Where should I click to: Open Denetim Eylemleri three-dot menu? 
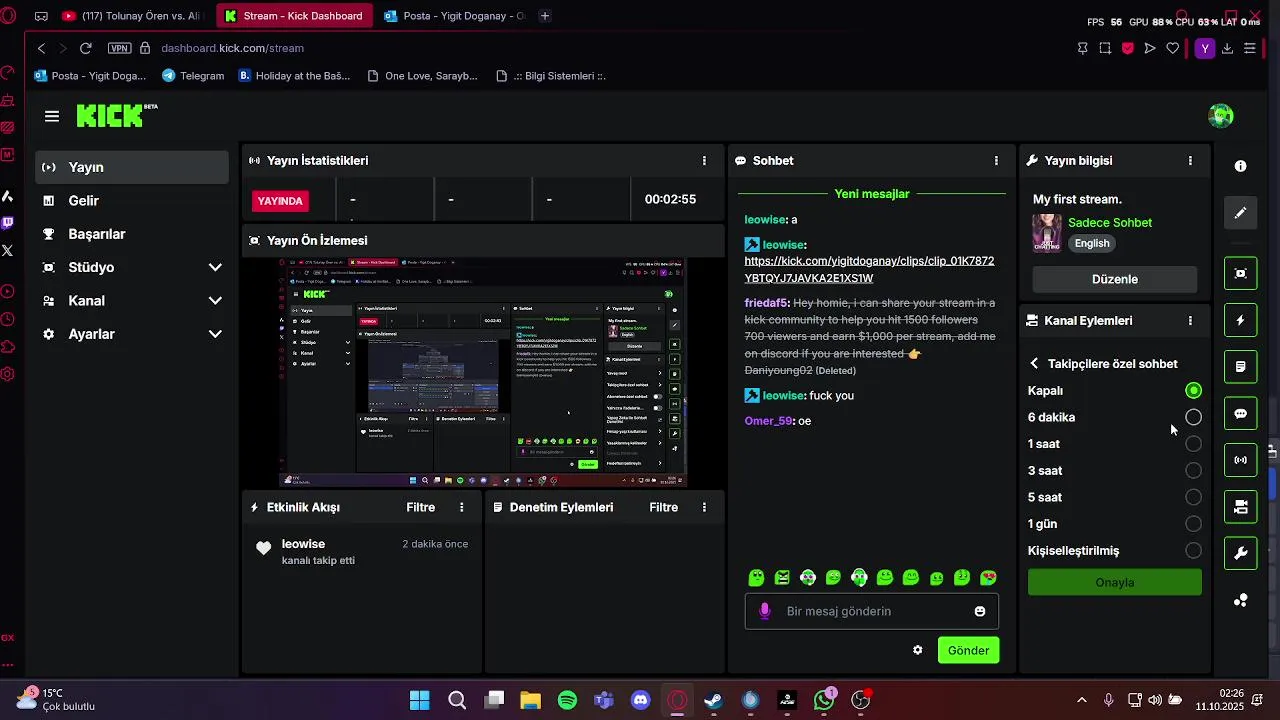point(704,507)
